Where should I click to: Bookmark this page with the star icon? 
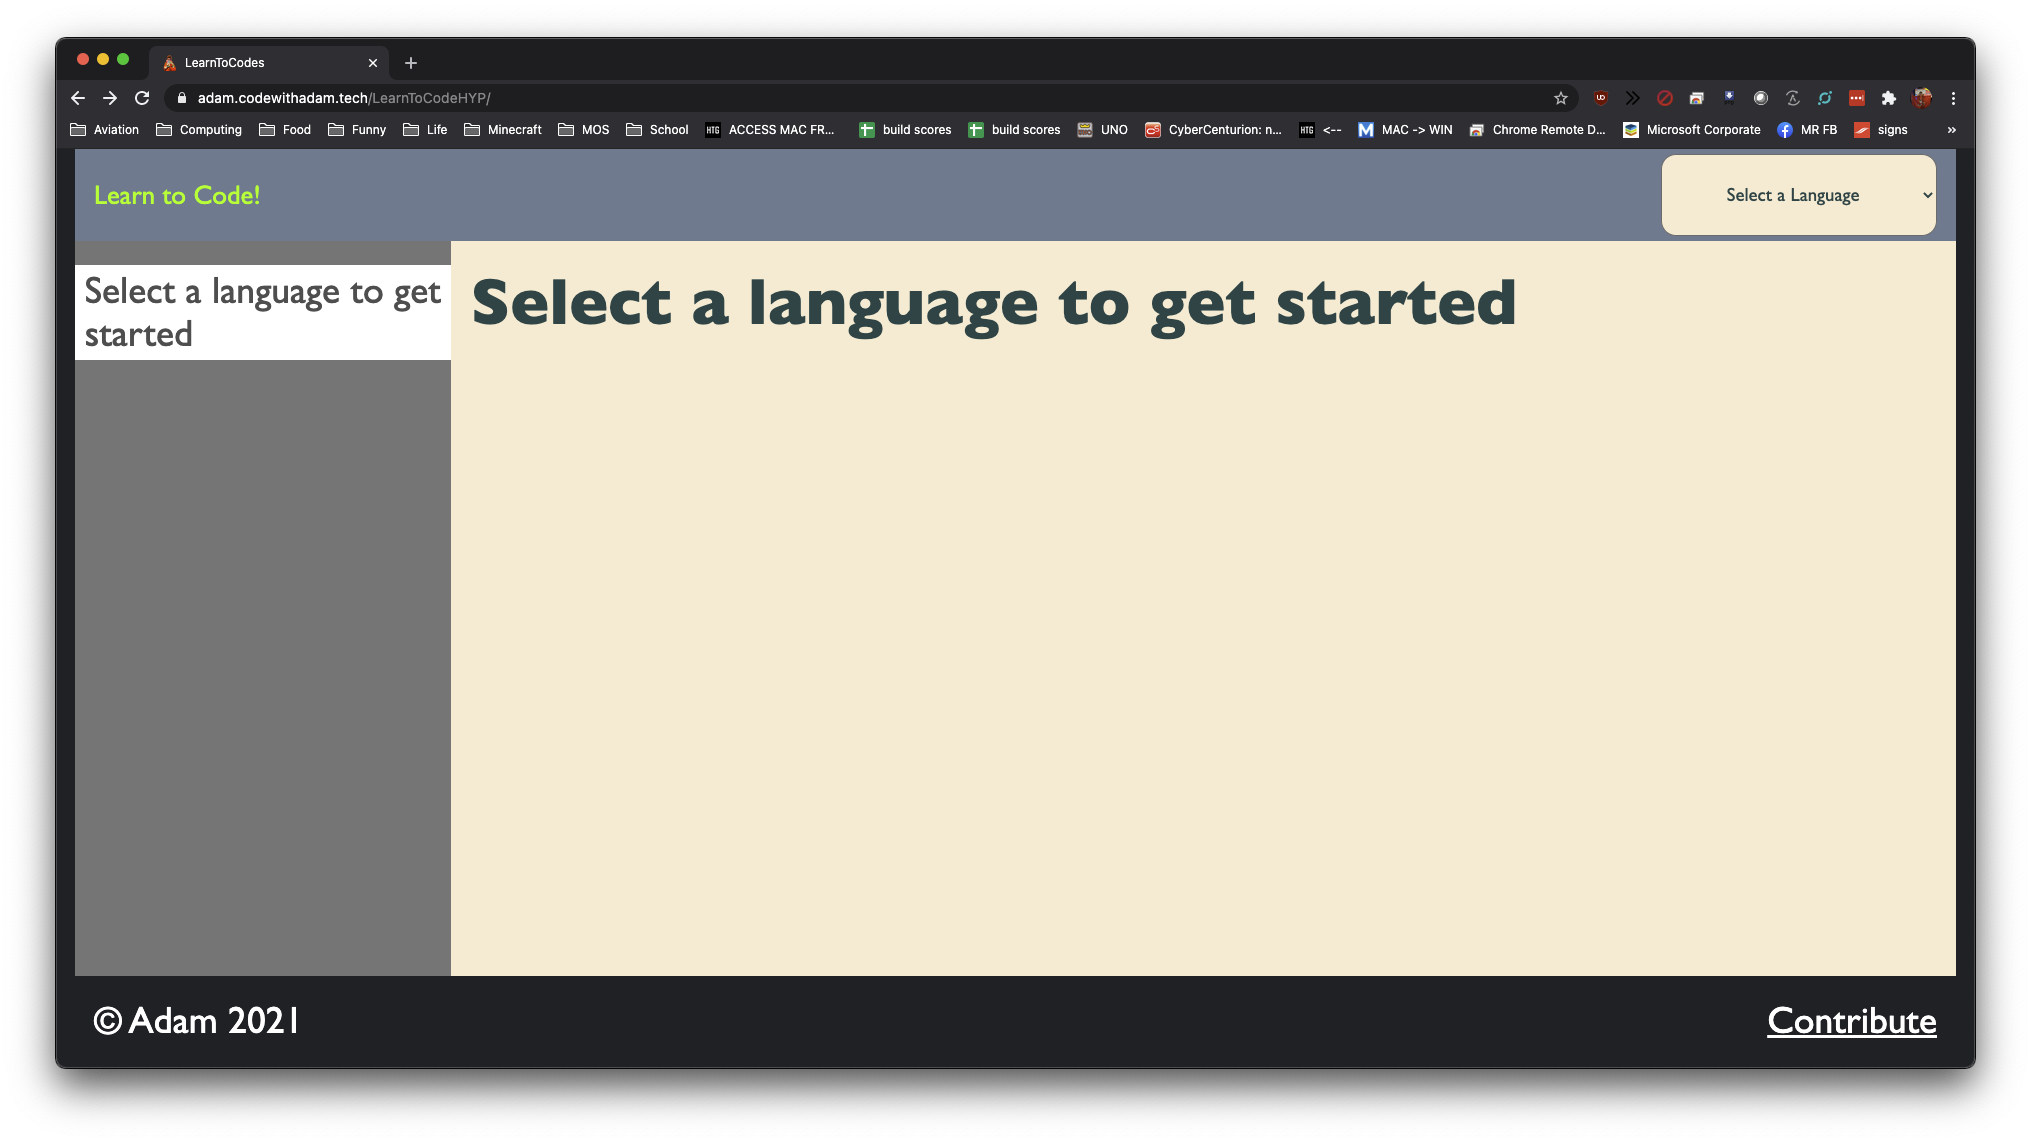point(1560,98)
